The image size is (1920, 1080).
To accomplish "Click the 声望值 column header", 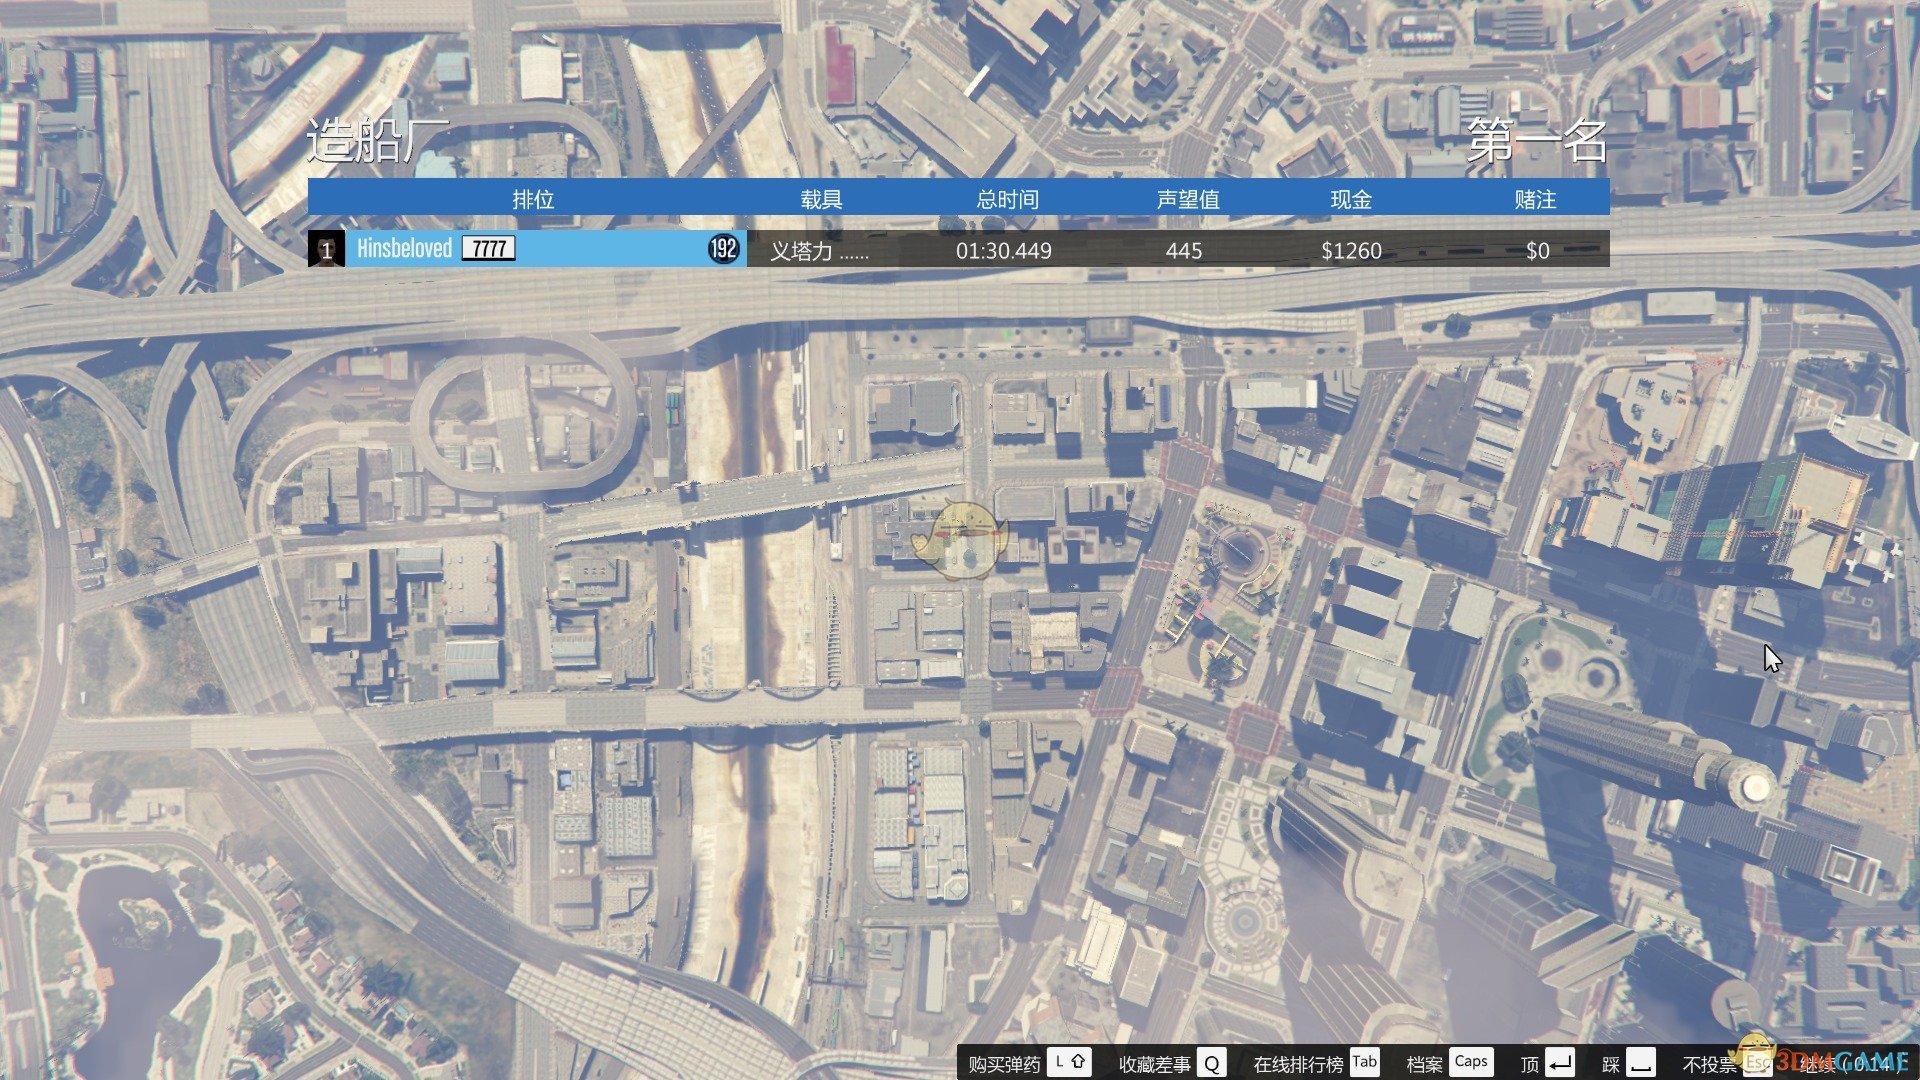I will coord(1188,199).
